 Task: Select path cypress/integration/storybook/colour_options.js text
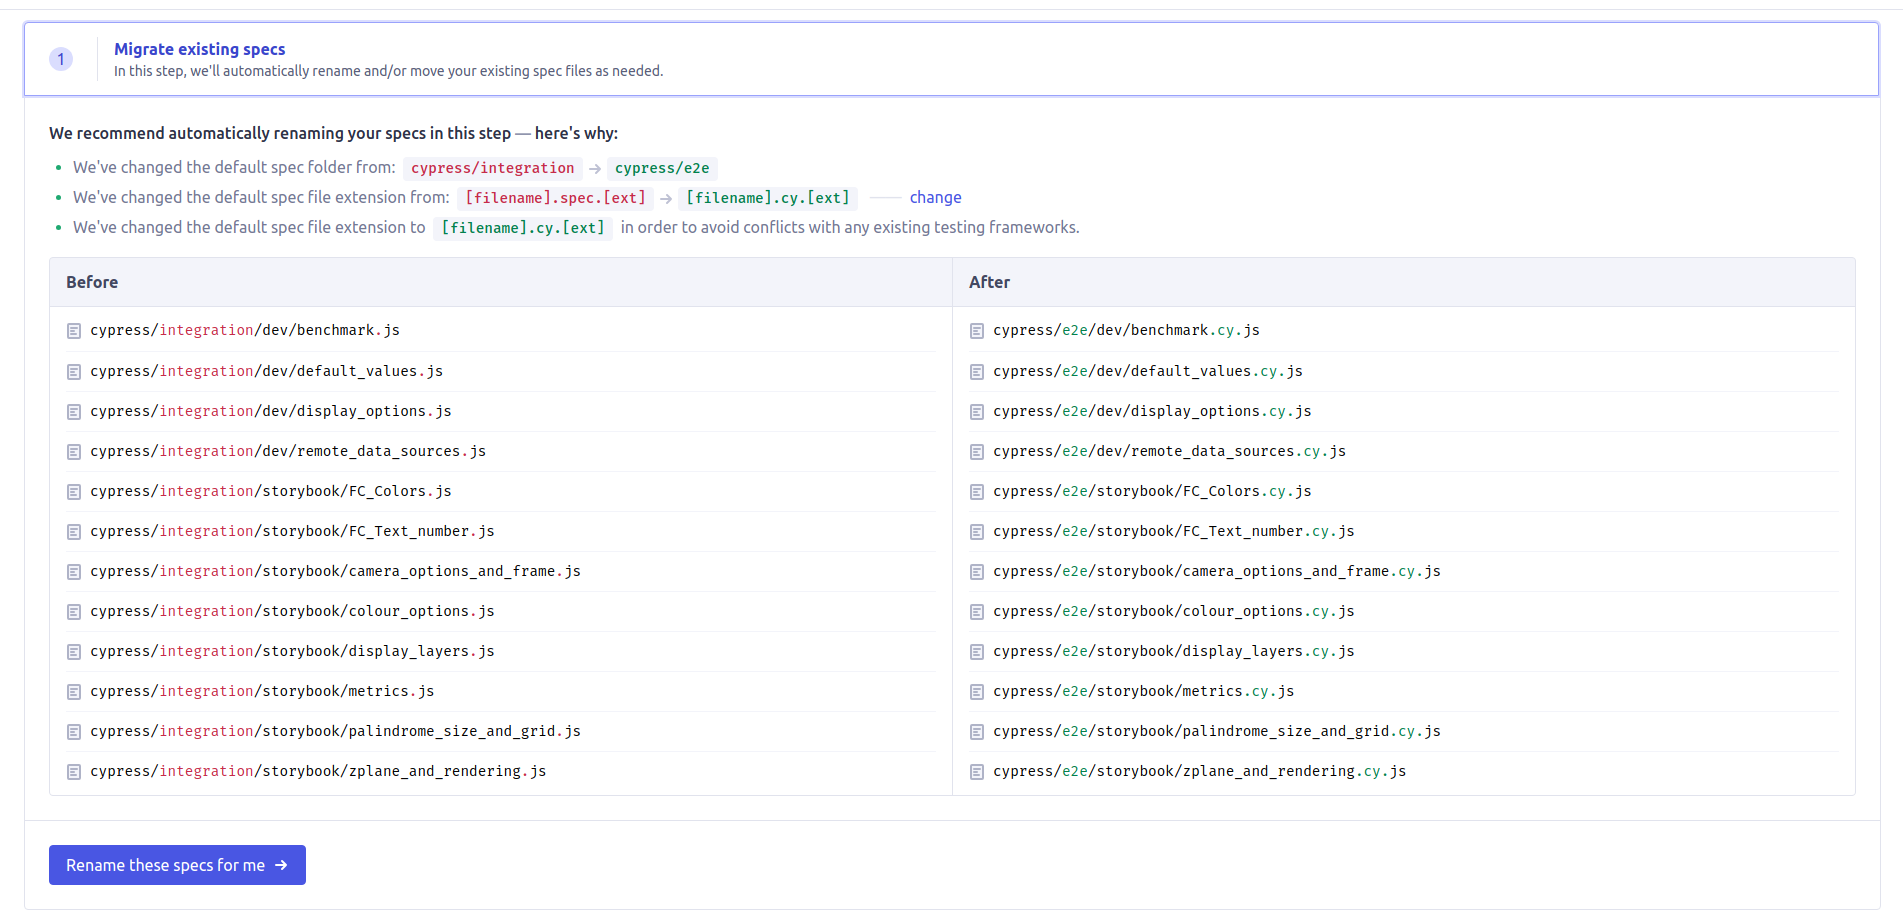[x=292, y=611]
